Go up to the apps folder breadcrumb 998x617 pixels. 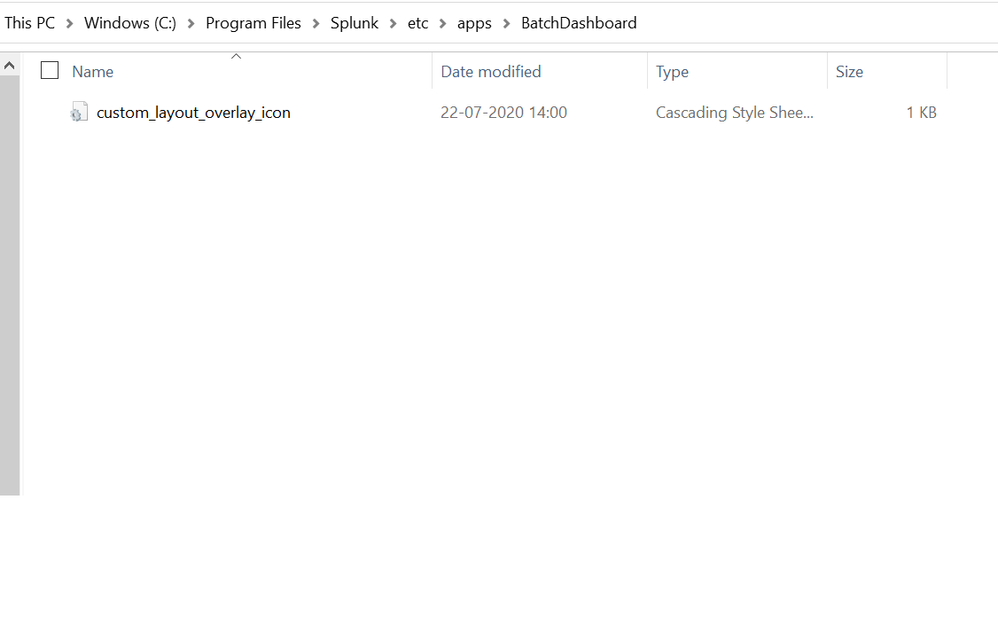click(x=474, y=23)
